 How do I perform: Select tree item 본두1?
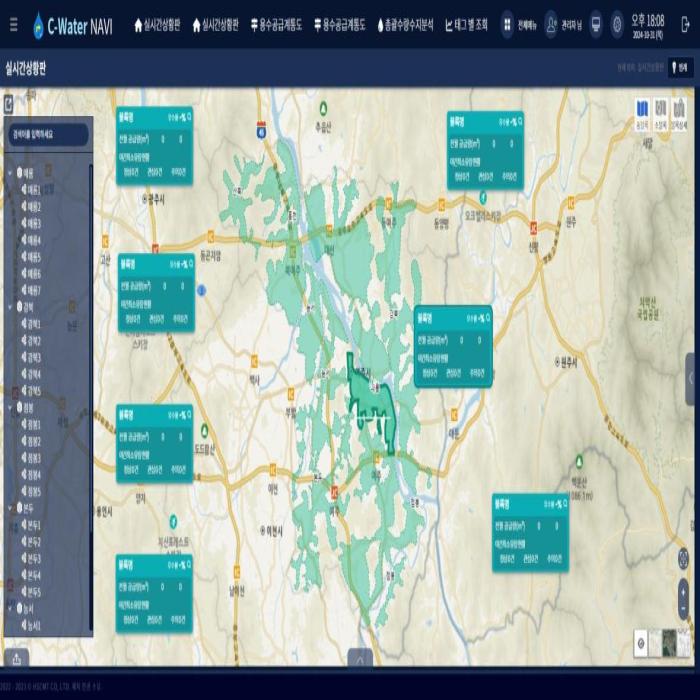(31, 525)
